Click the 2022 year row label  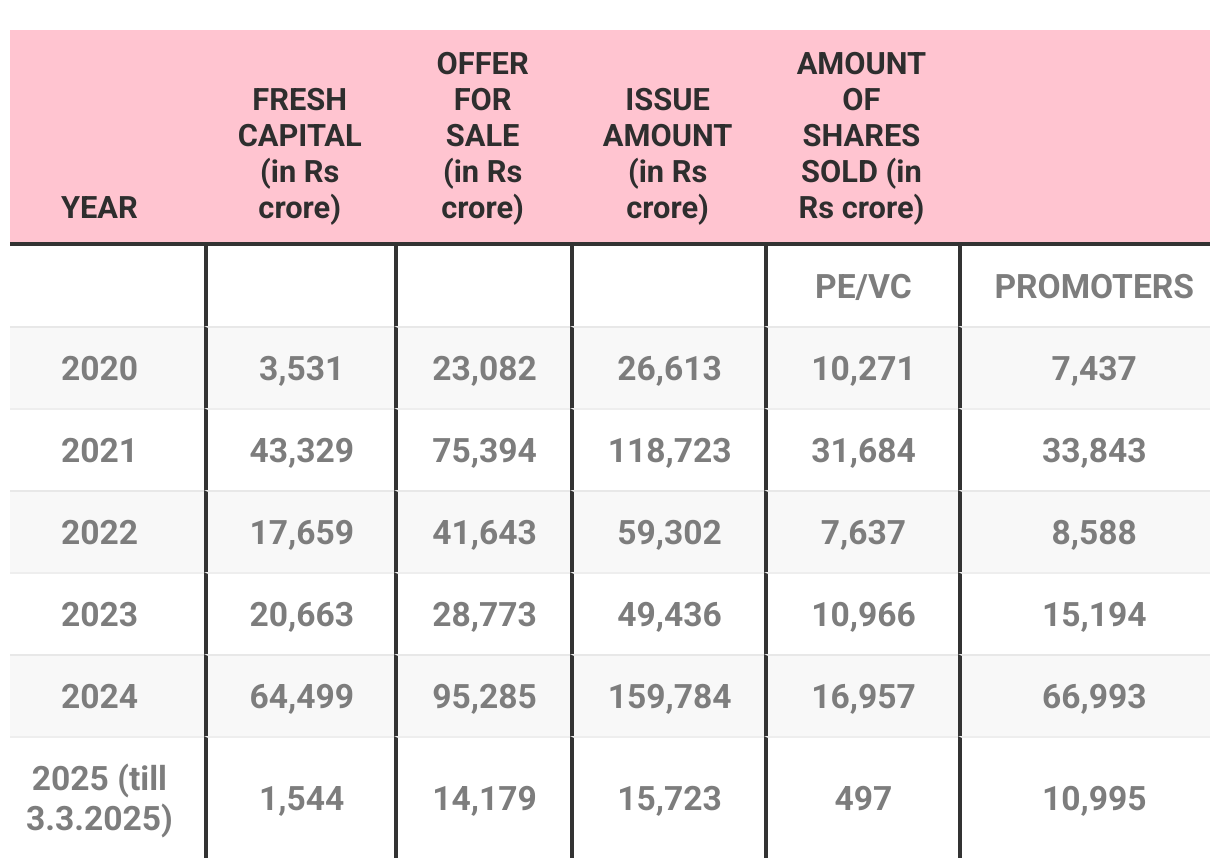tap(99, 532)
